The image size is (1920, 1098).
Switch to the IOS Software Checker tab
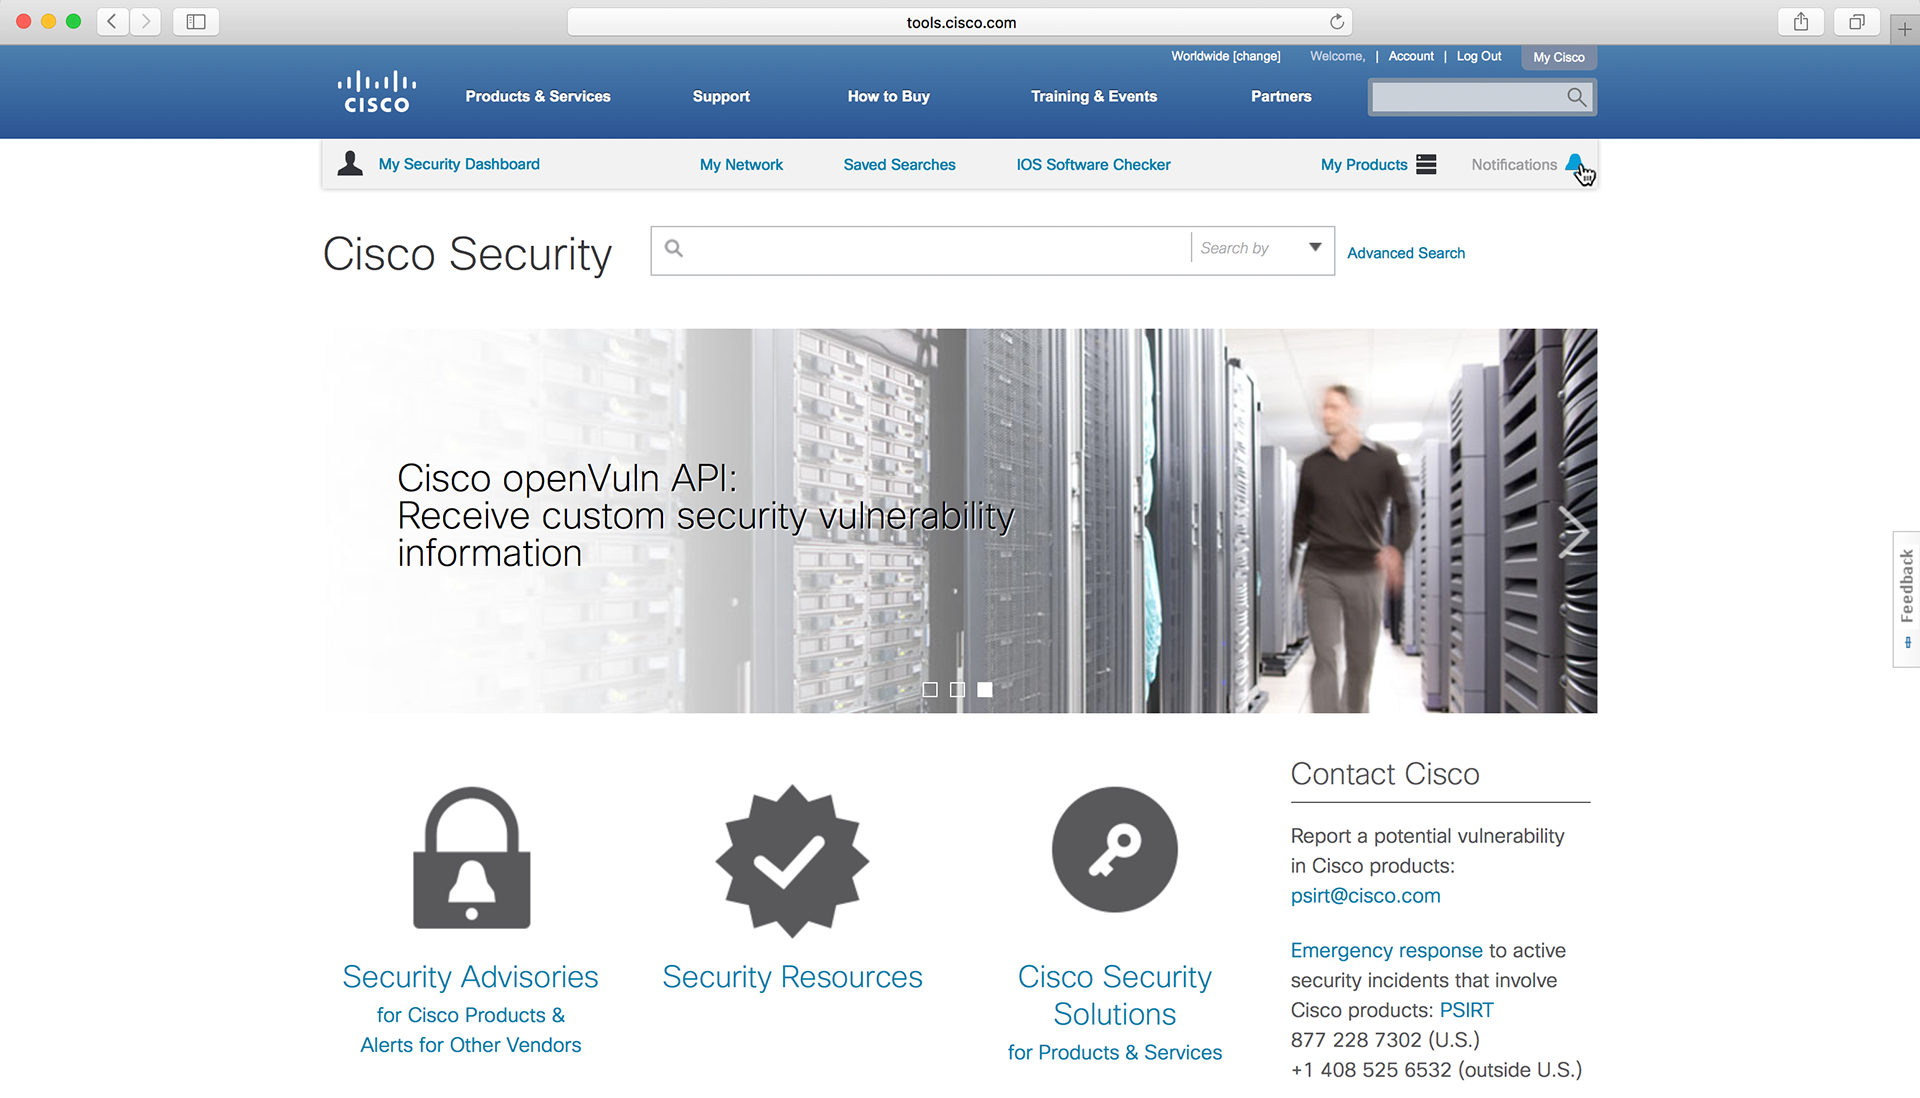coord(1093,165)
